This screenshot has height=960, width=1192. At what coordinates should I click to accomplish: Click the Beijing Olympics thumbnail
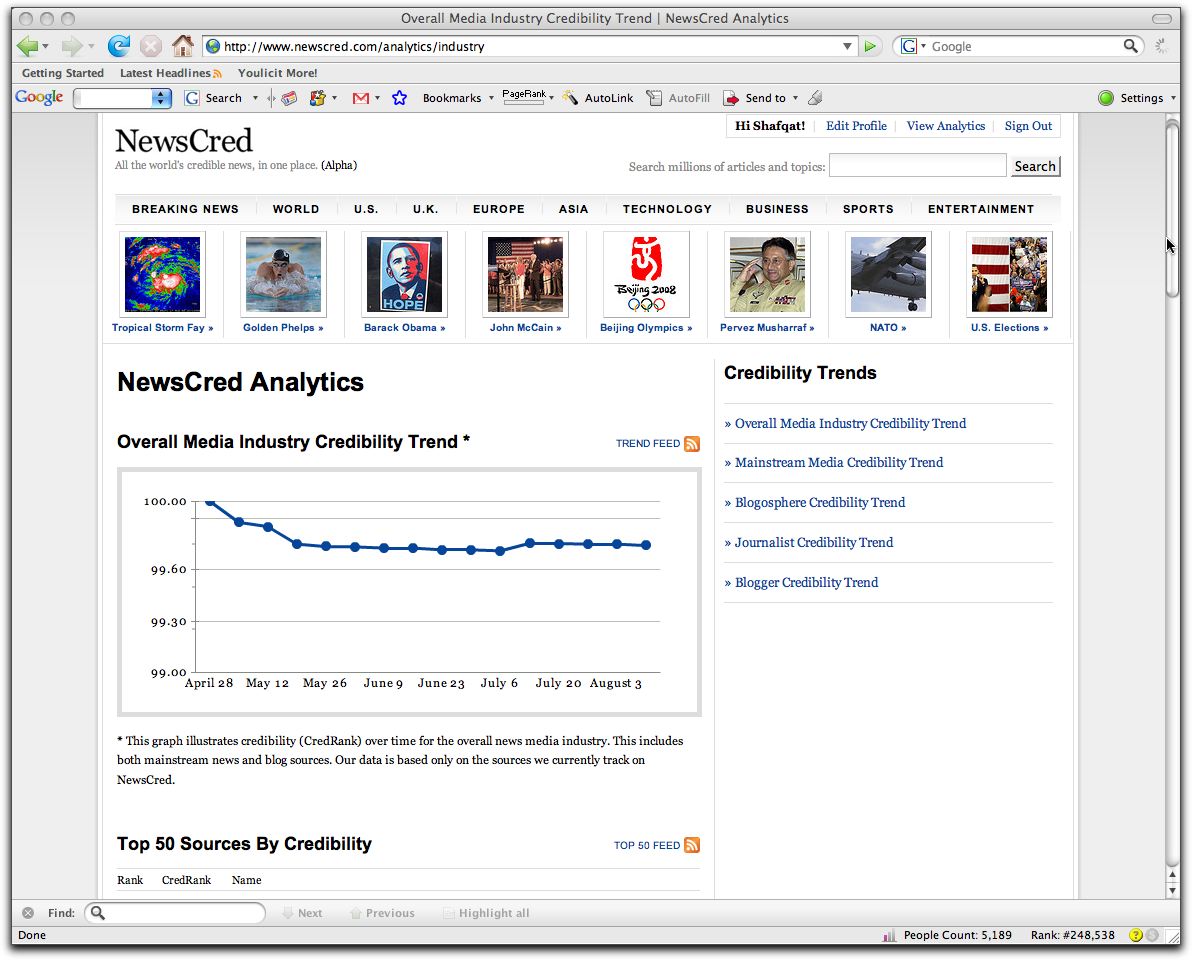click(x=646, y=274)
